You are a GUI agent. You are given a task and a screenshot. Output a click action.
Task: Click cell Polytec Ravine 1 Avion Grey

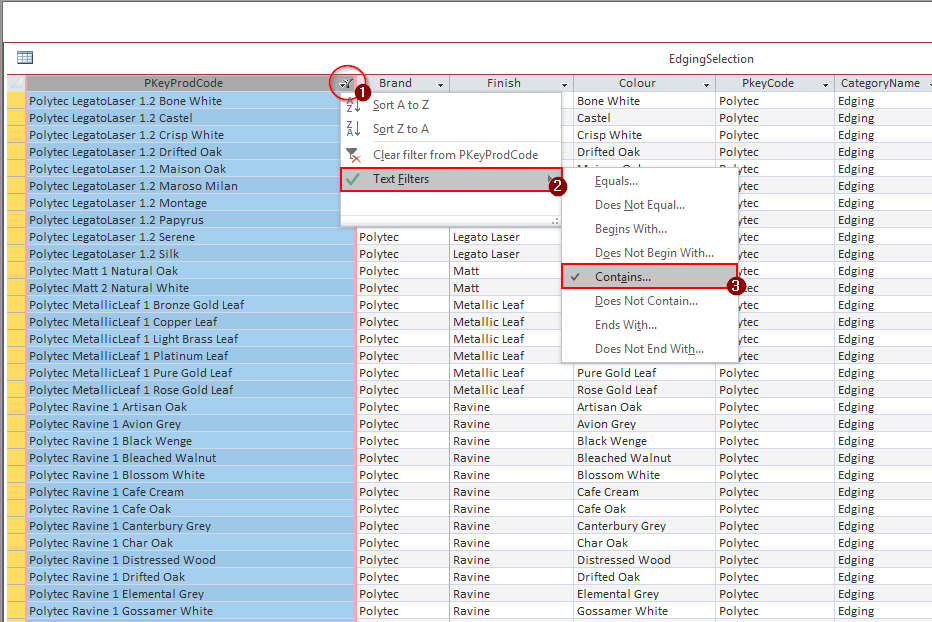click(x=191, y=424)
